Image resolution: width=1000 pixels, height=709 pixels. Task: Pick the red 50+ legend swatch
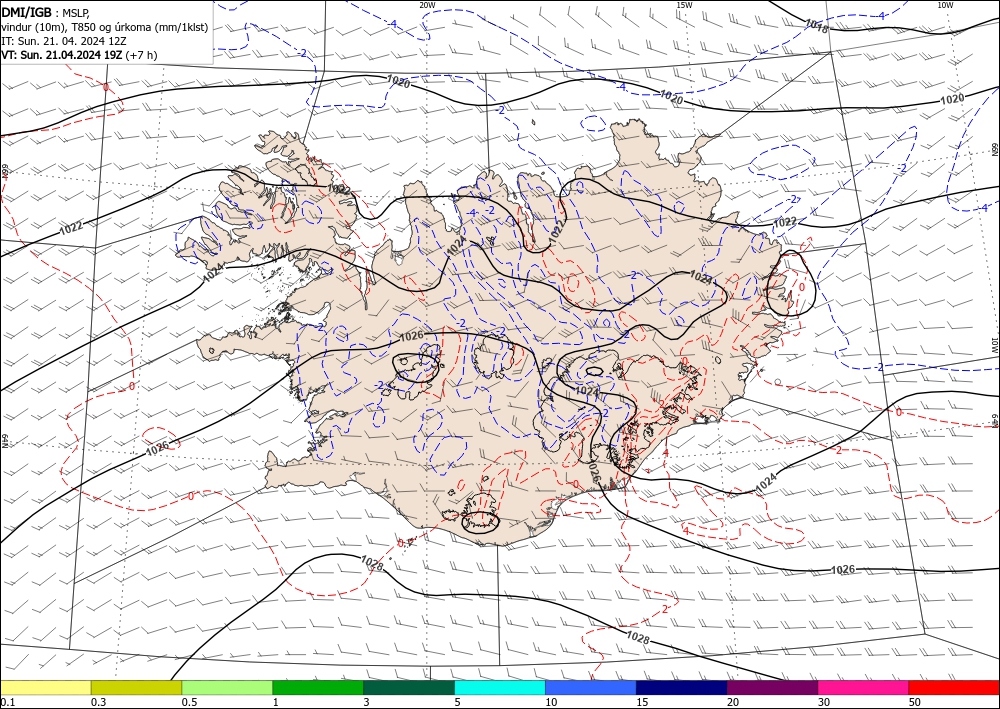coord(954,687)
